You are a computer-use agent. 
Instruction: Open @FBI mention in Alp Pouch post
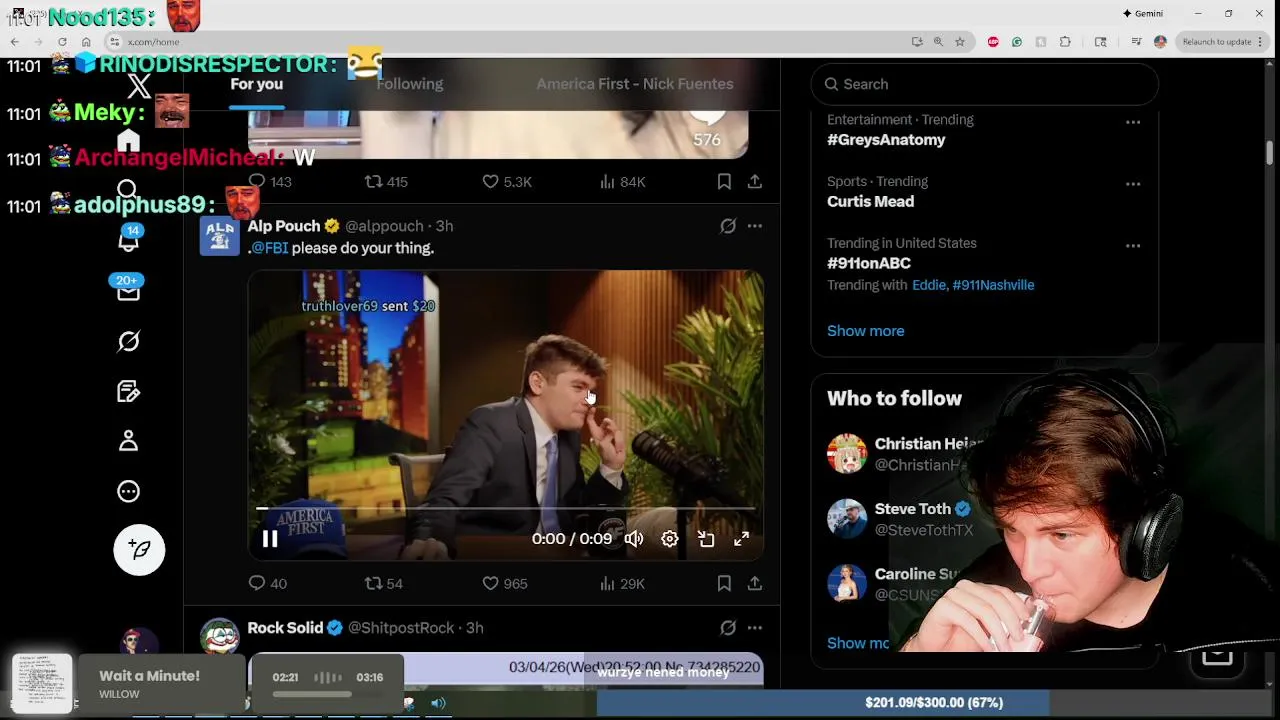click(x=269, y=248)
